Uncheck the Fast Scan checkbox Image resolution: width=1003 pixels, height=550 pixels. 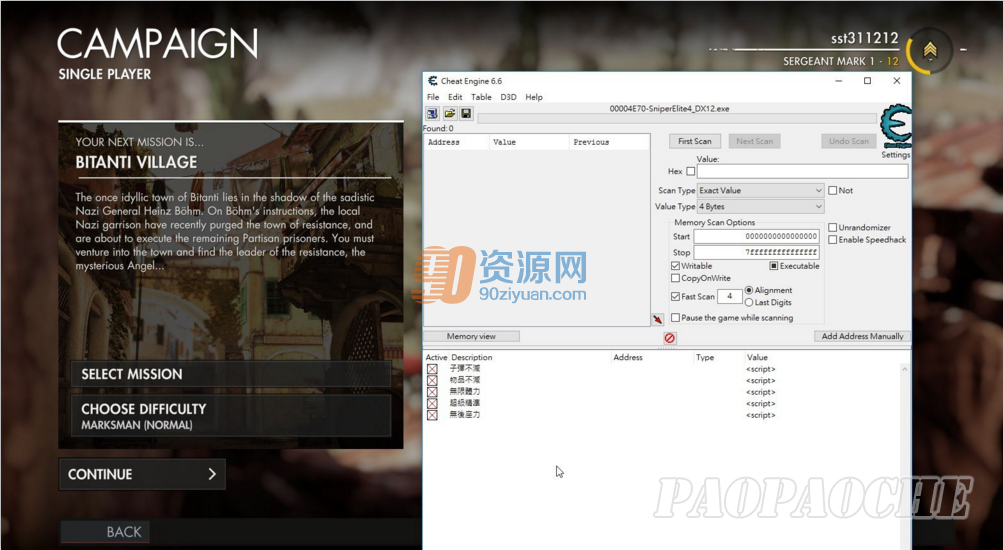(675, 297)
